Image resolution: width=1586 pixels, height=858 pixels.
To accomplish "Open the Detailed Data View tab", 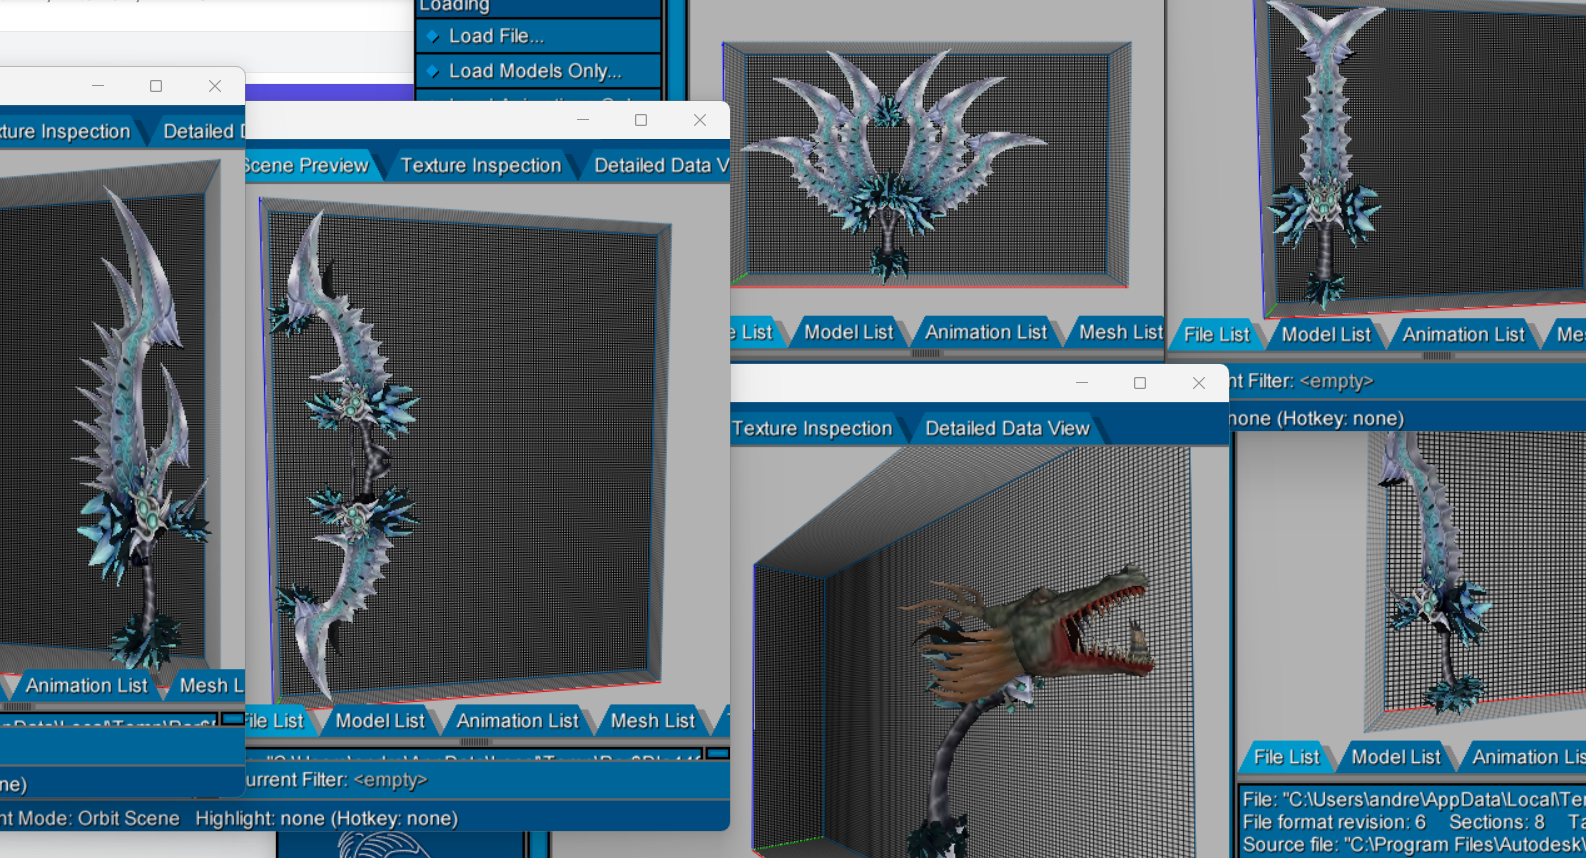I will click(1006, 429).
